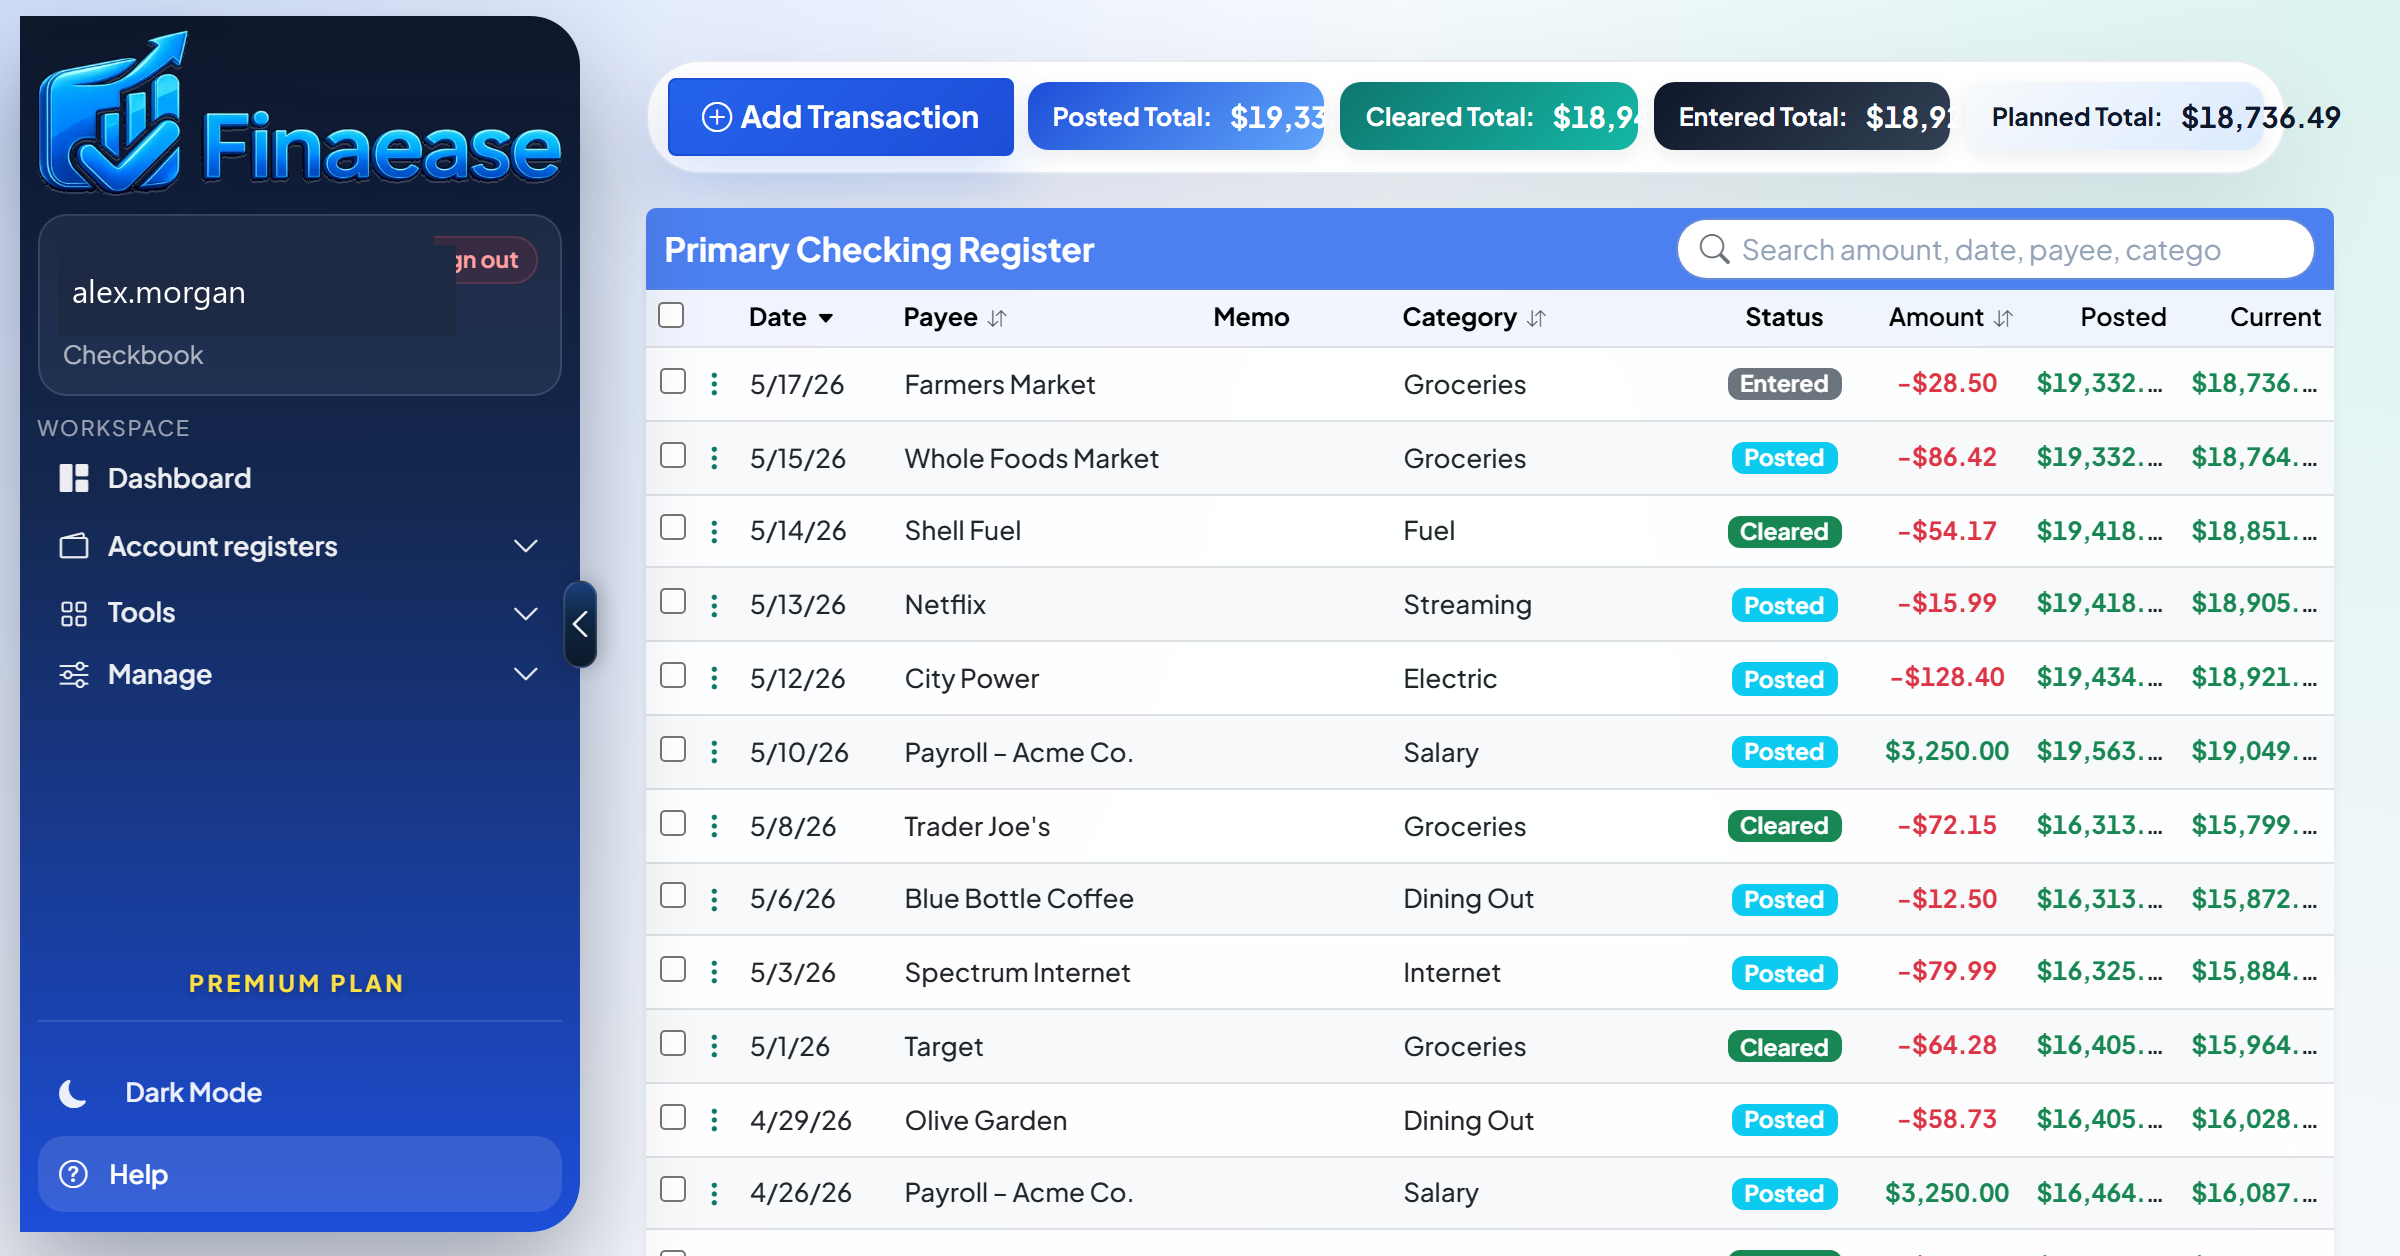Click the Add Transaction button
The image size is (2400, 1256).
click(840, 117)
